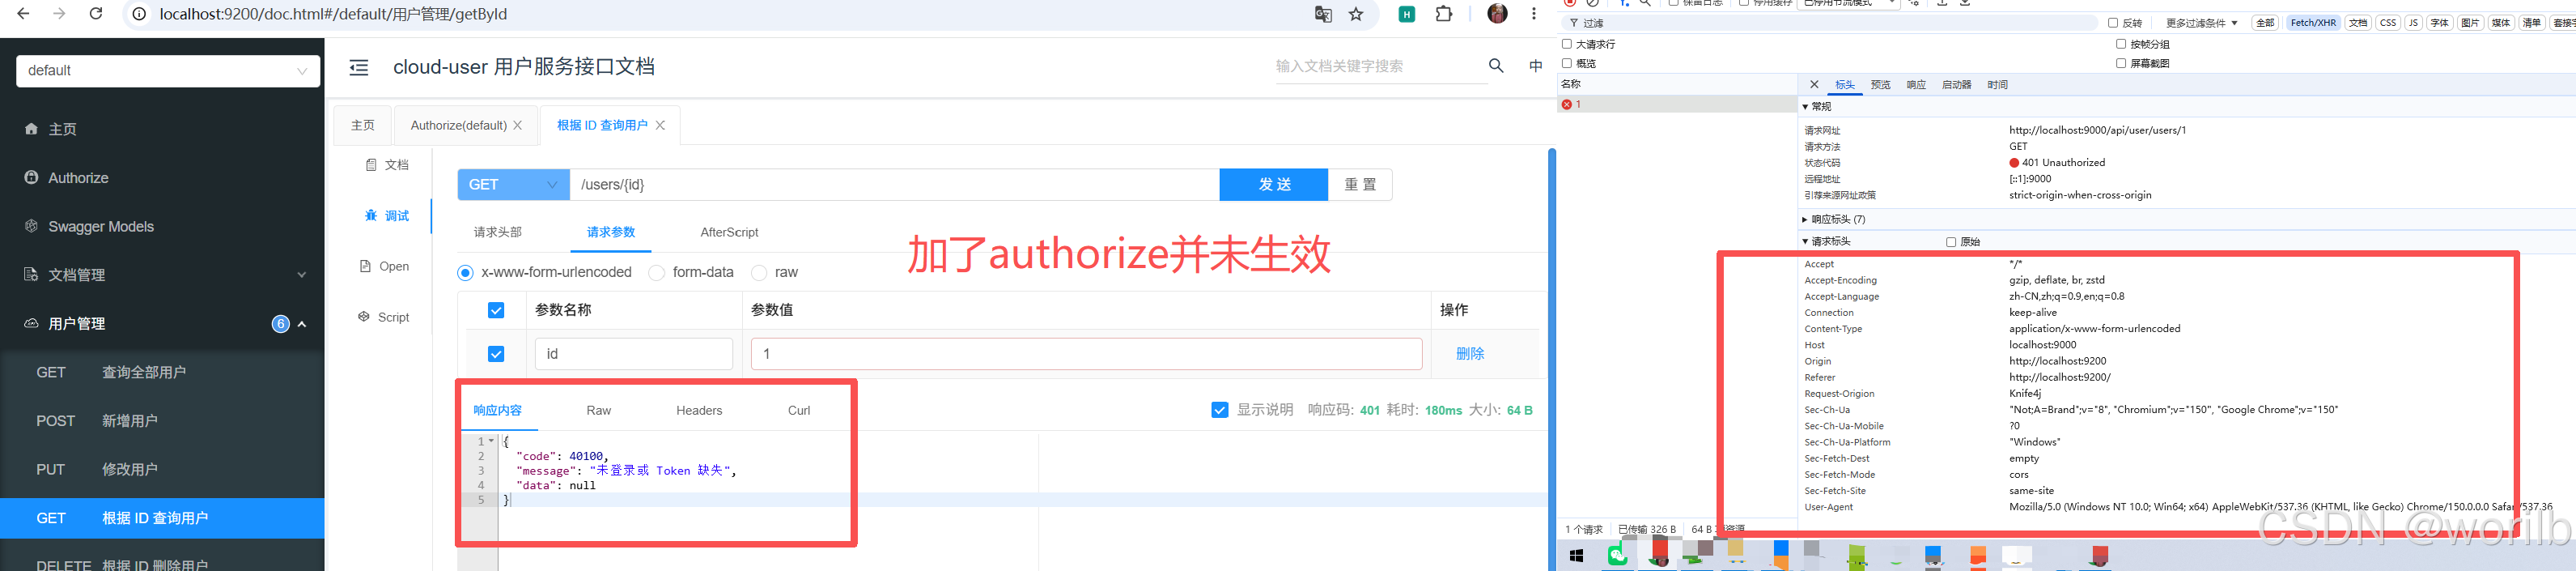Close the 根据 ID 查询用户 tab
This screenshot has height=571, width=2576.
[660, 125]
